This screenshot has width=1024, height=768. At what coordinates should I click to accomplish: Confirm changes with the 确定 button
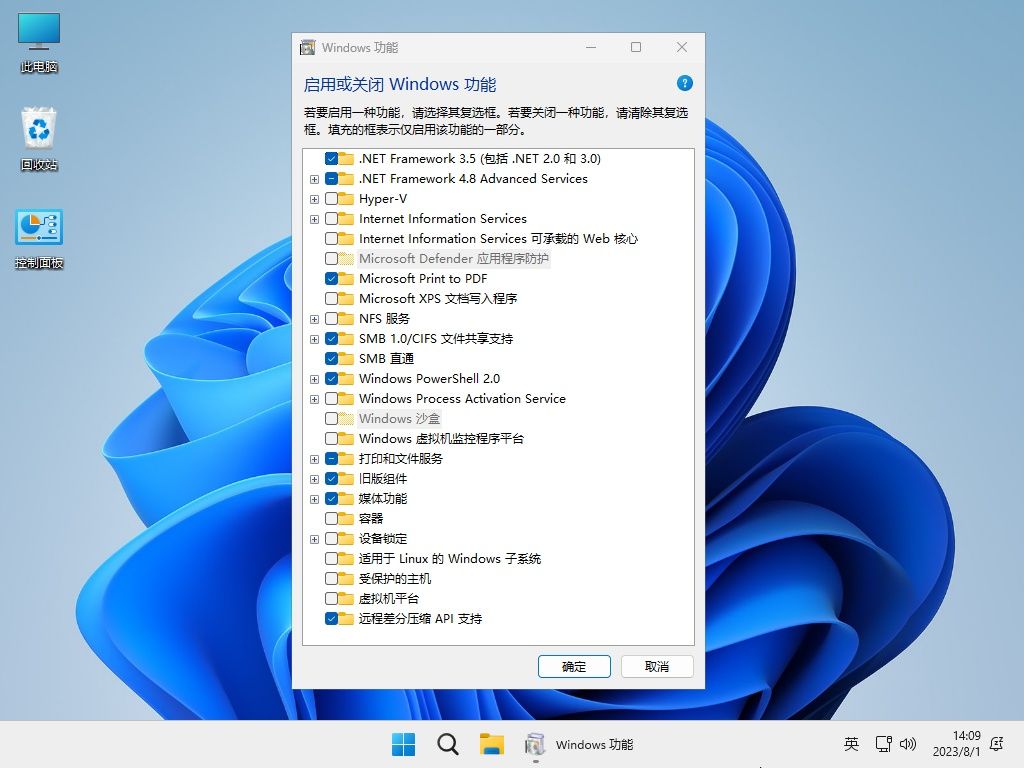[x=574, y=666]
